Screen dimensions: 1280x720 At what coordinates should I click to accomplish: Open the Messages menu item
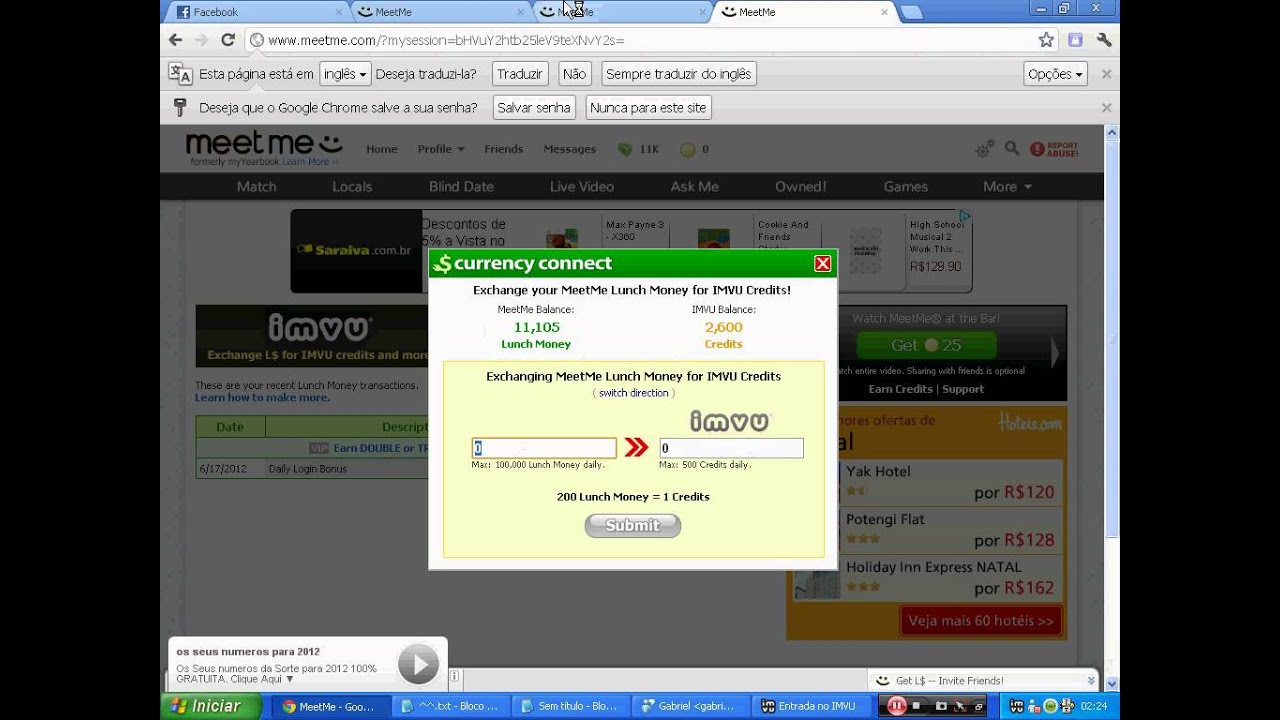[x=569, y=149]
